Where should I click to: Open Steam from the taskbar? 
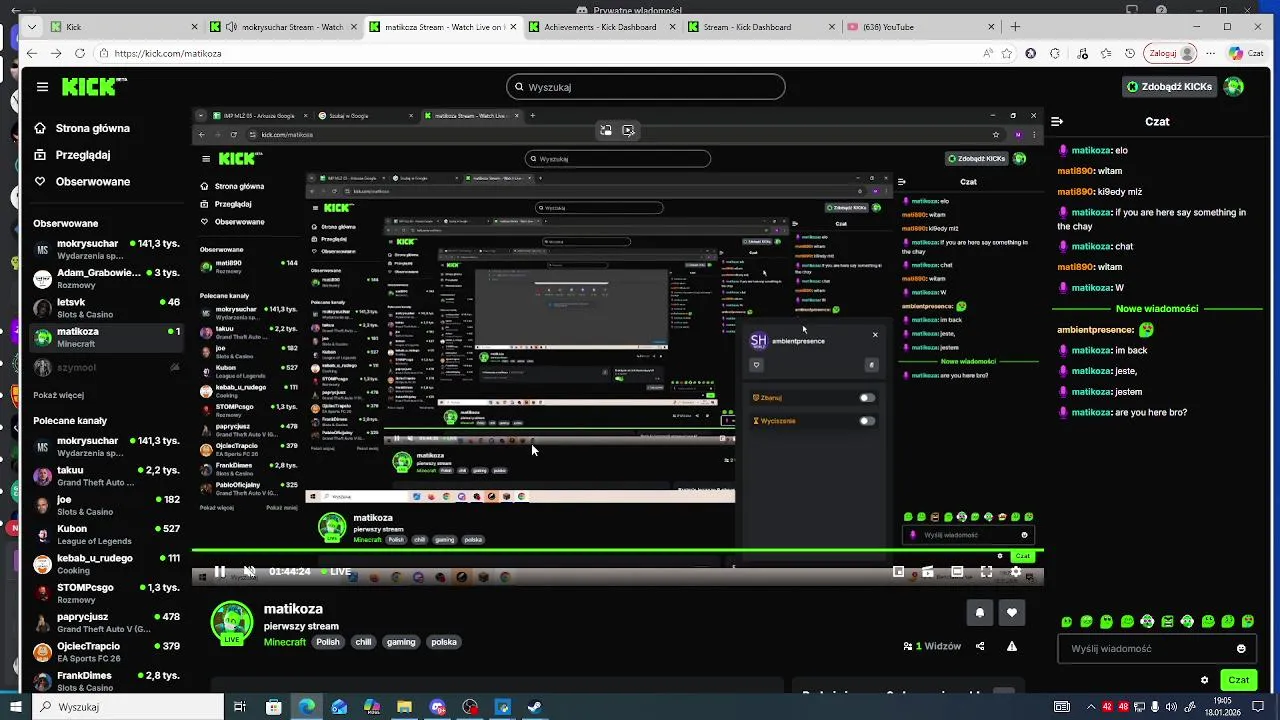535,707
